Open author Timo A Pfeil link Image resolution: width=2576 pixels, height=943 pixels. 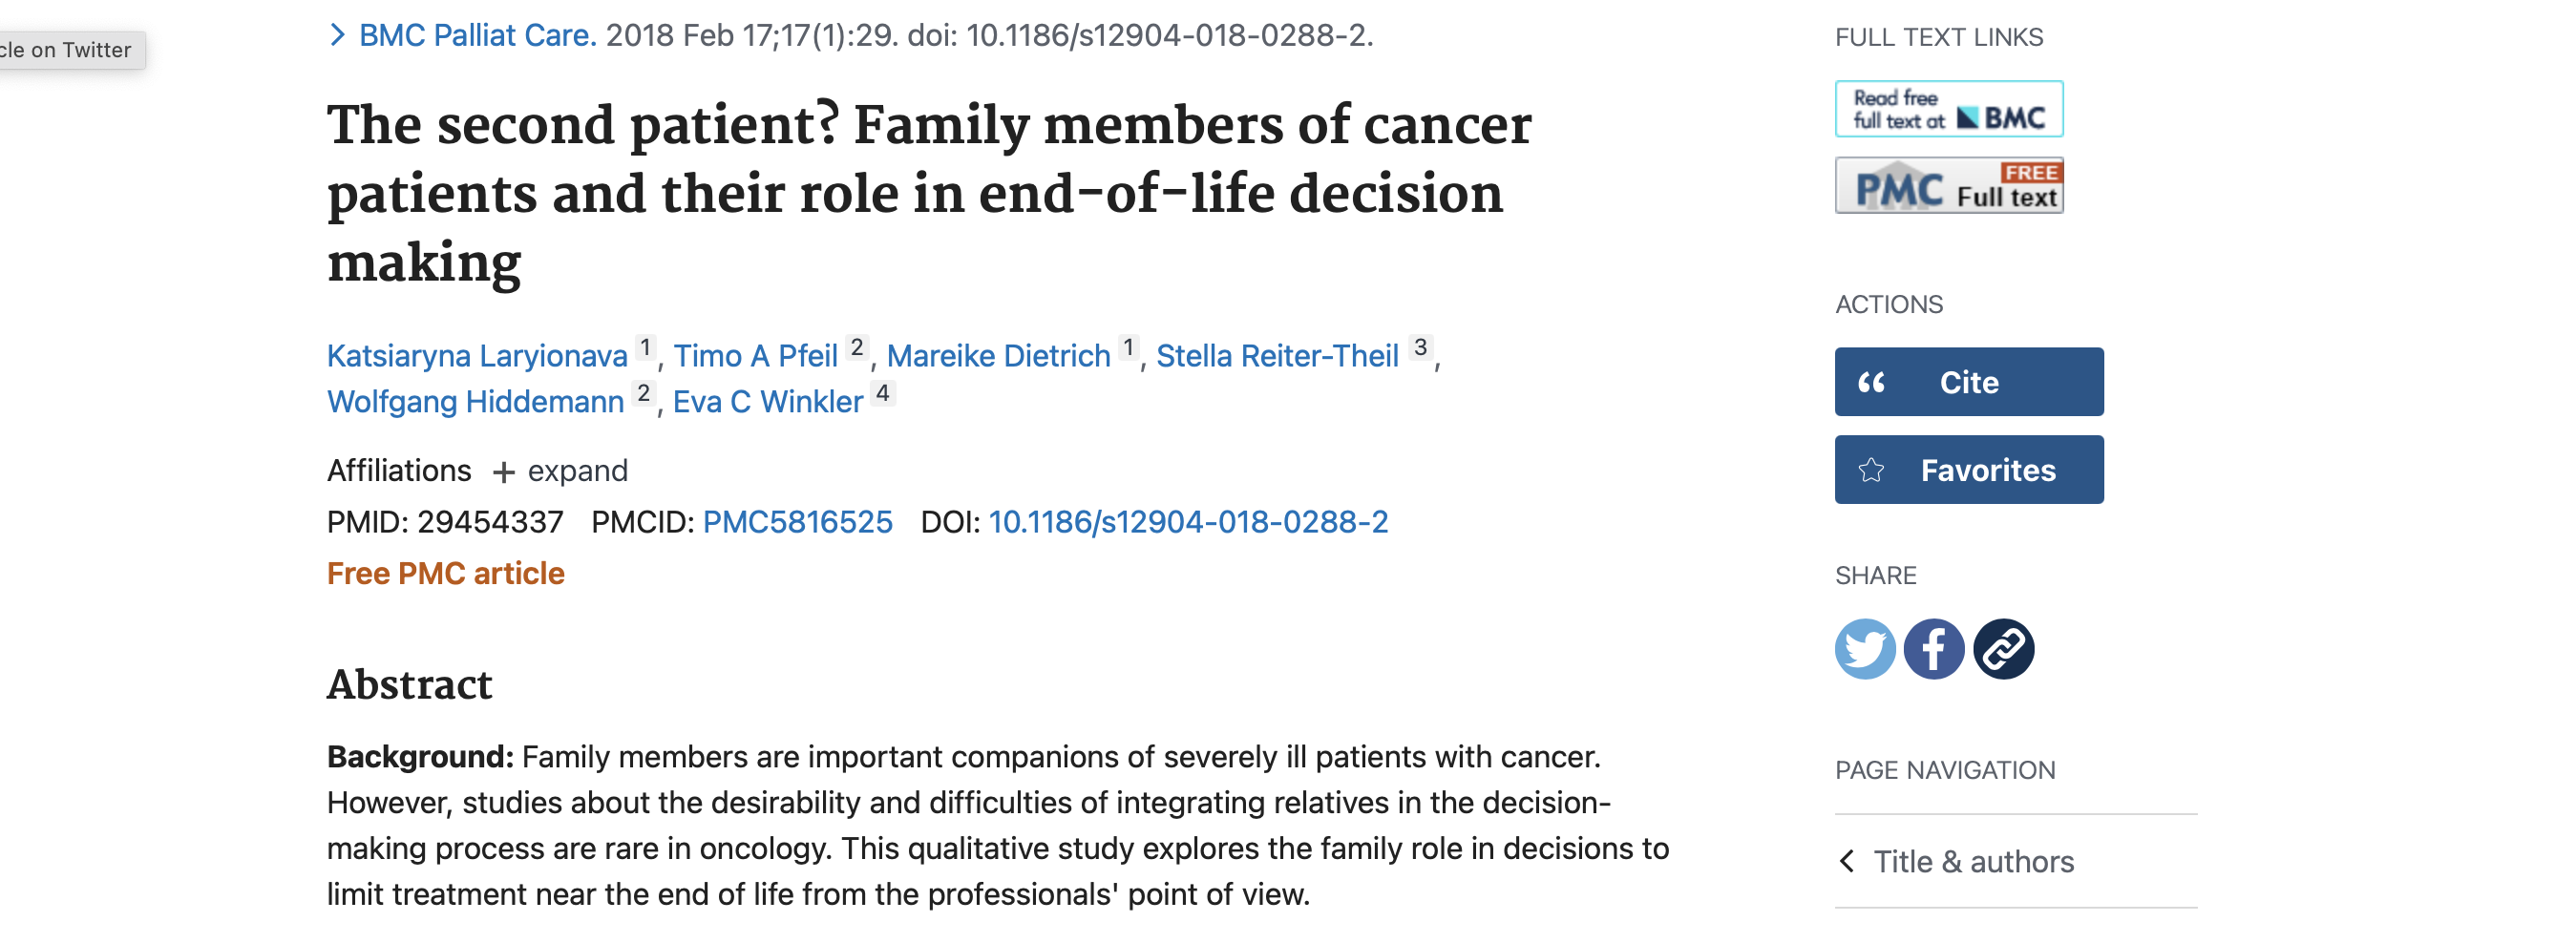pos(755,356)
